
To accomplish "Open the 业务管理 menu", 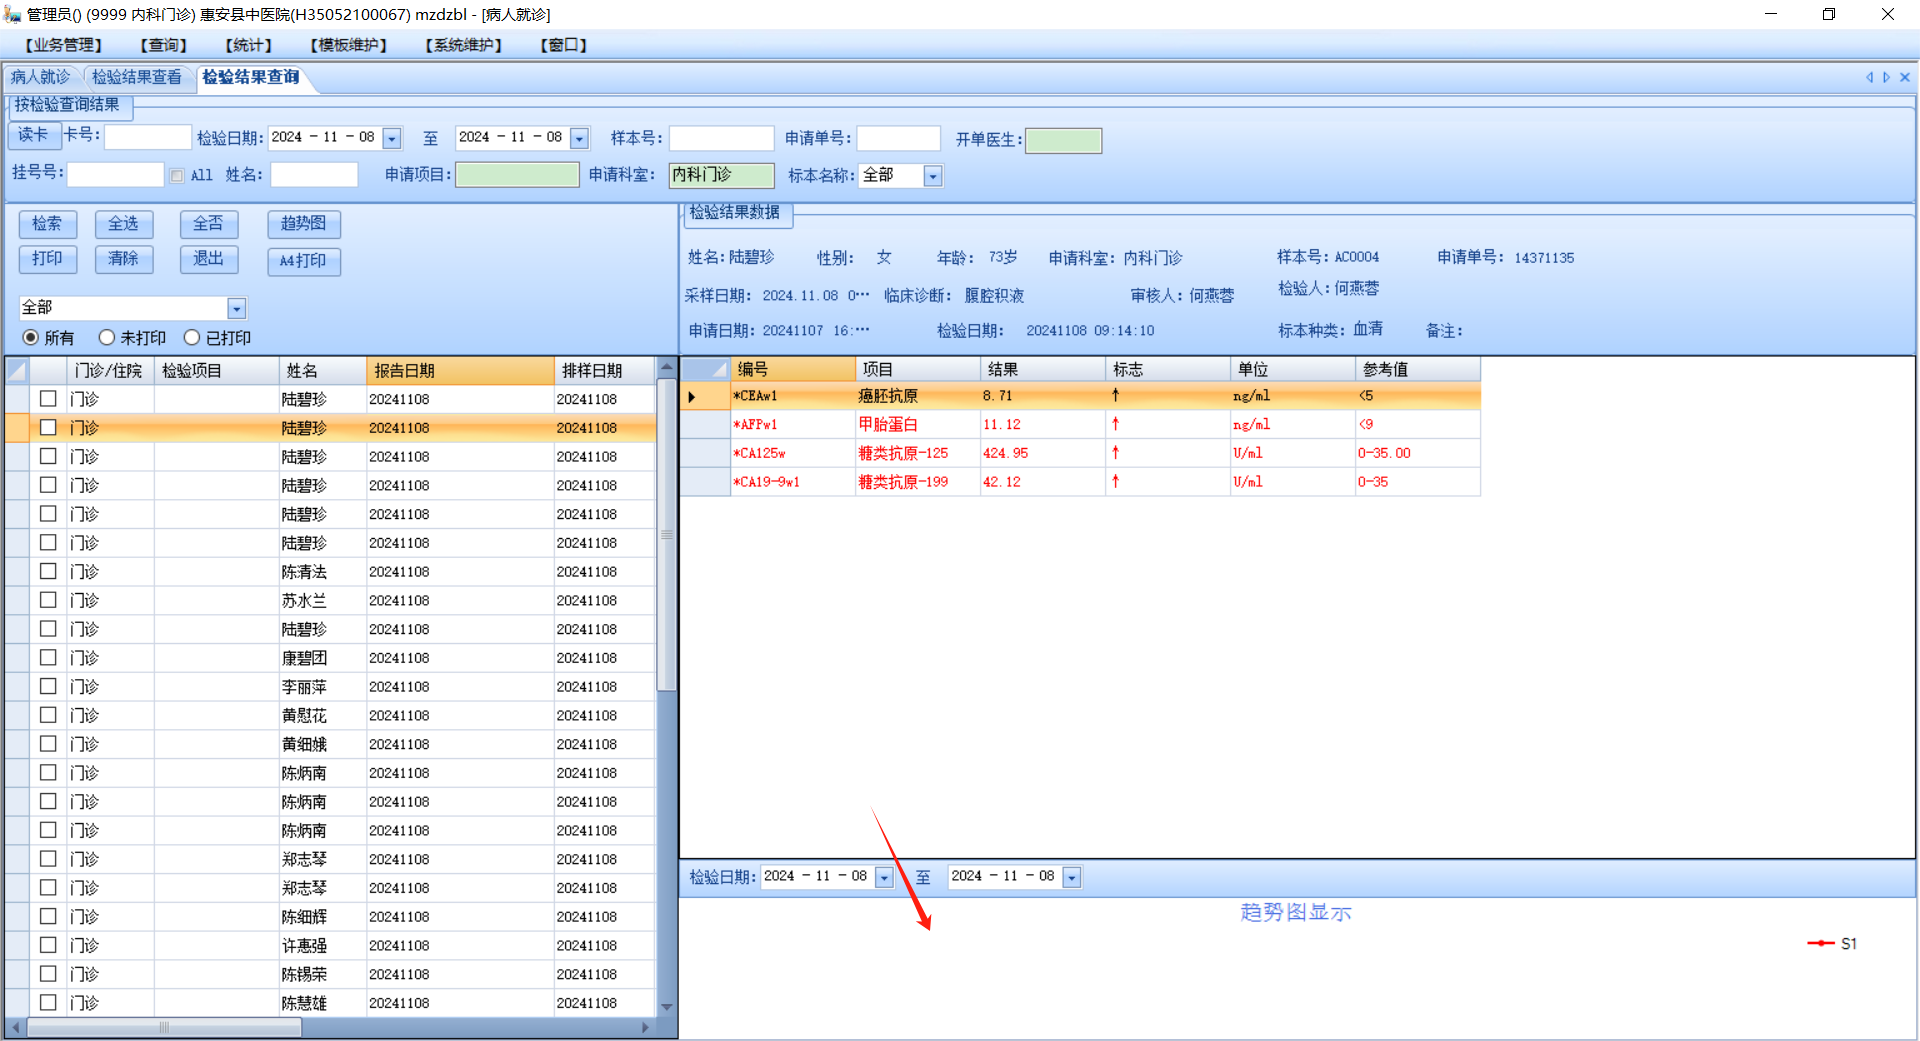I will coord(64,45).
